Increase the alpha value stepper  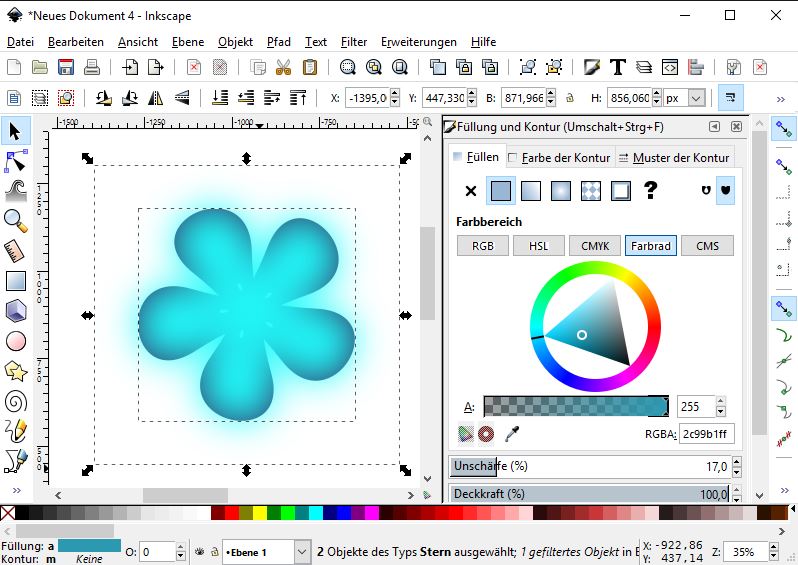click(721, 401)
